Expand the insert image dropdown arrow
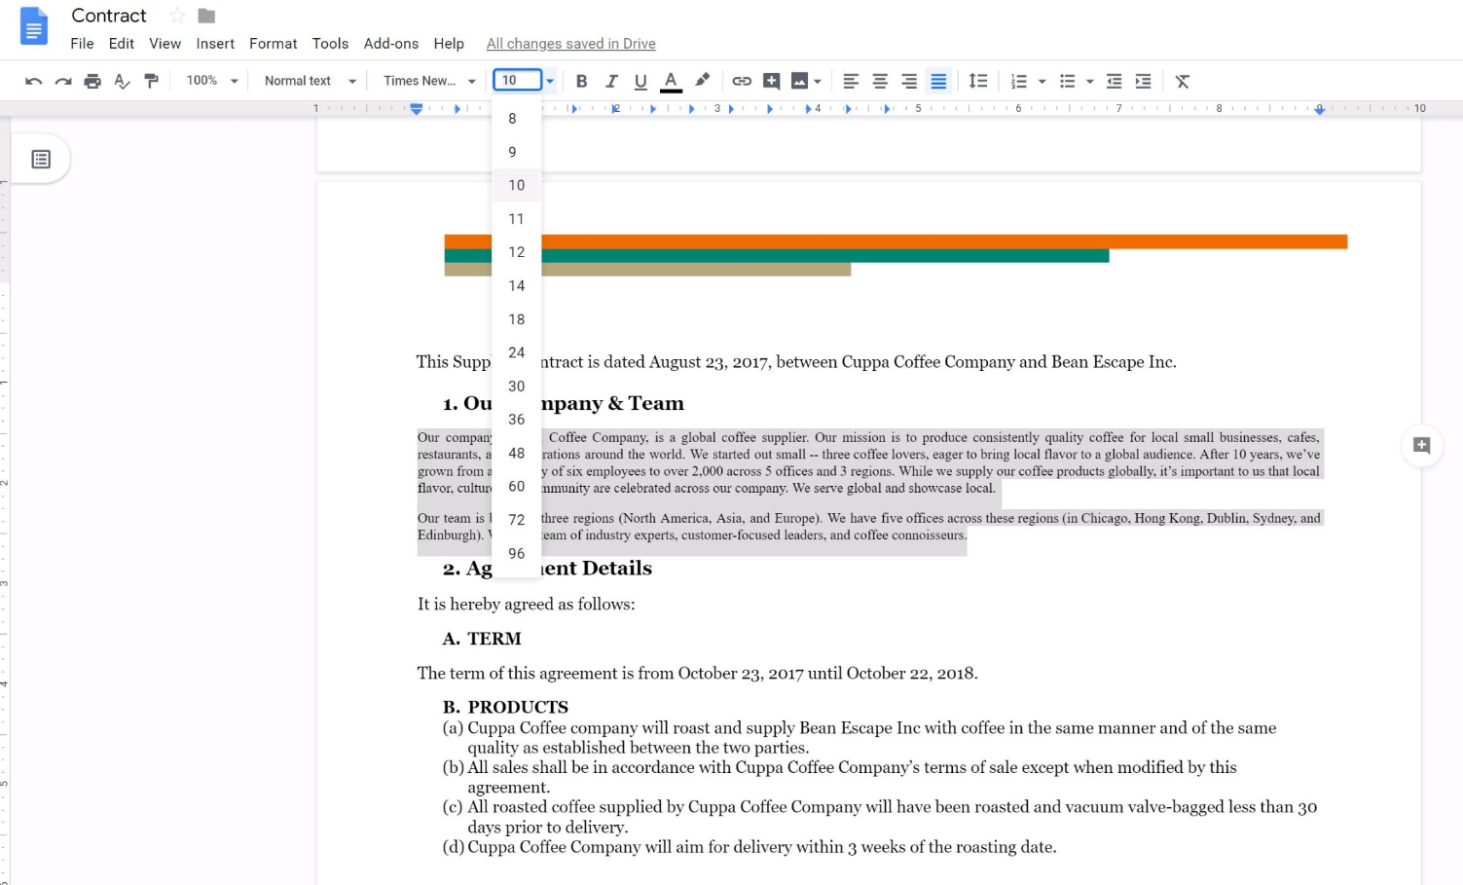Viewport: 1463px width, 885px height. coord(818,81)
